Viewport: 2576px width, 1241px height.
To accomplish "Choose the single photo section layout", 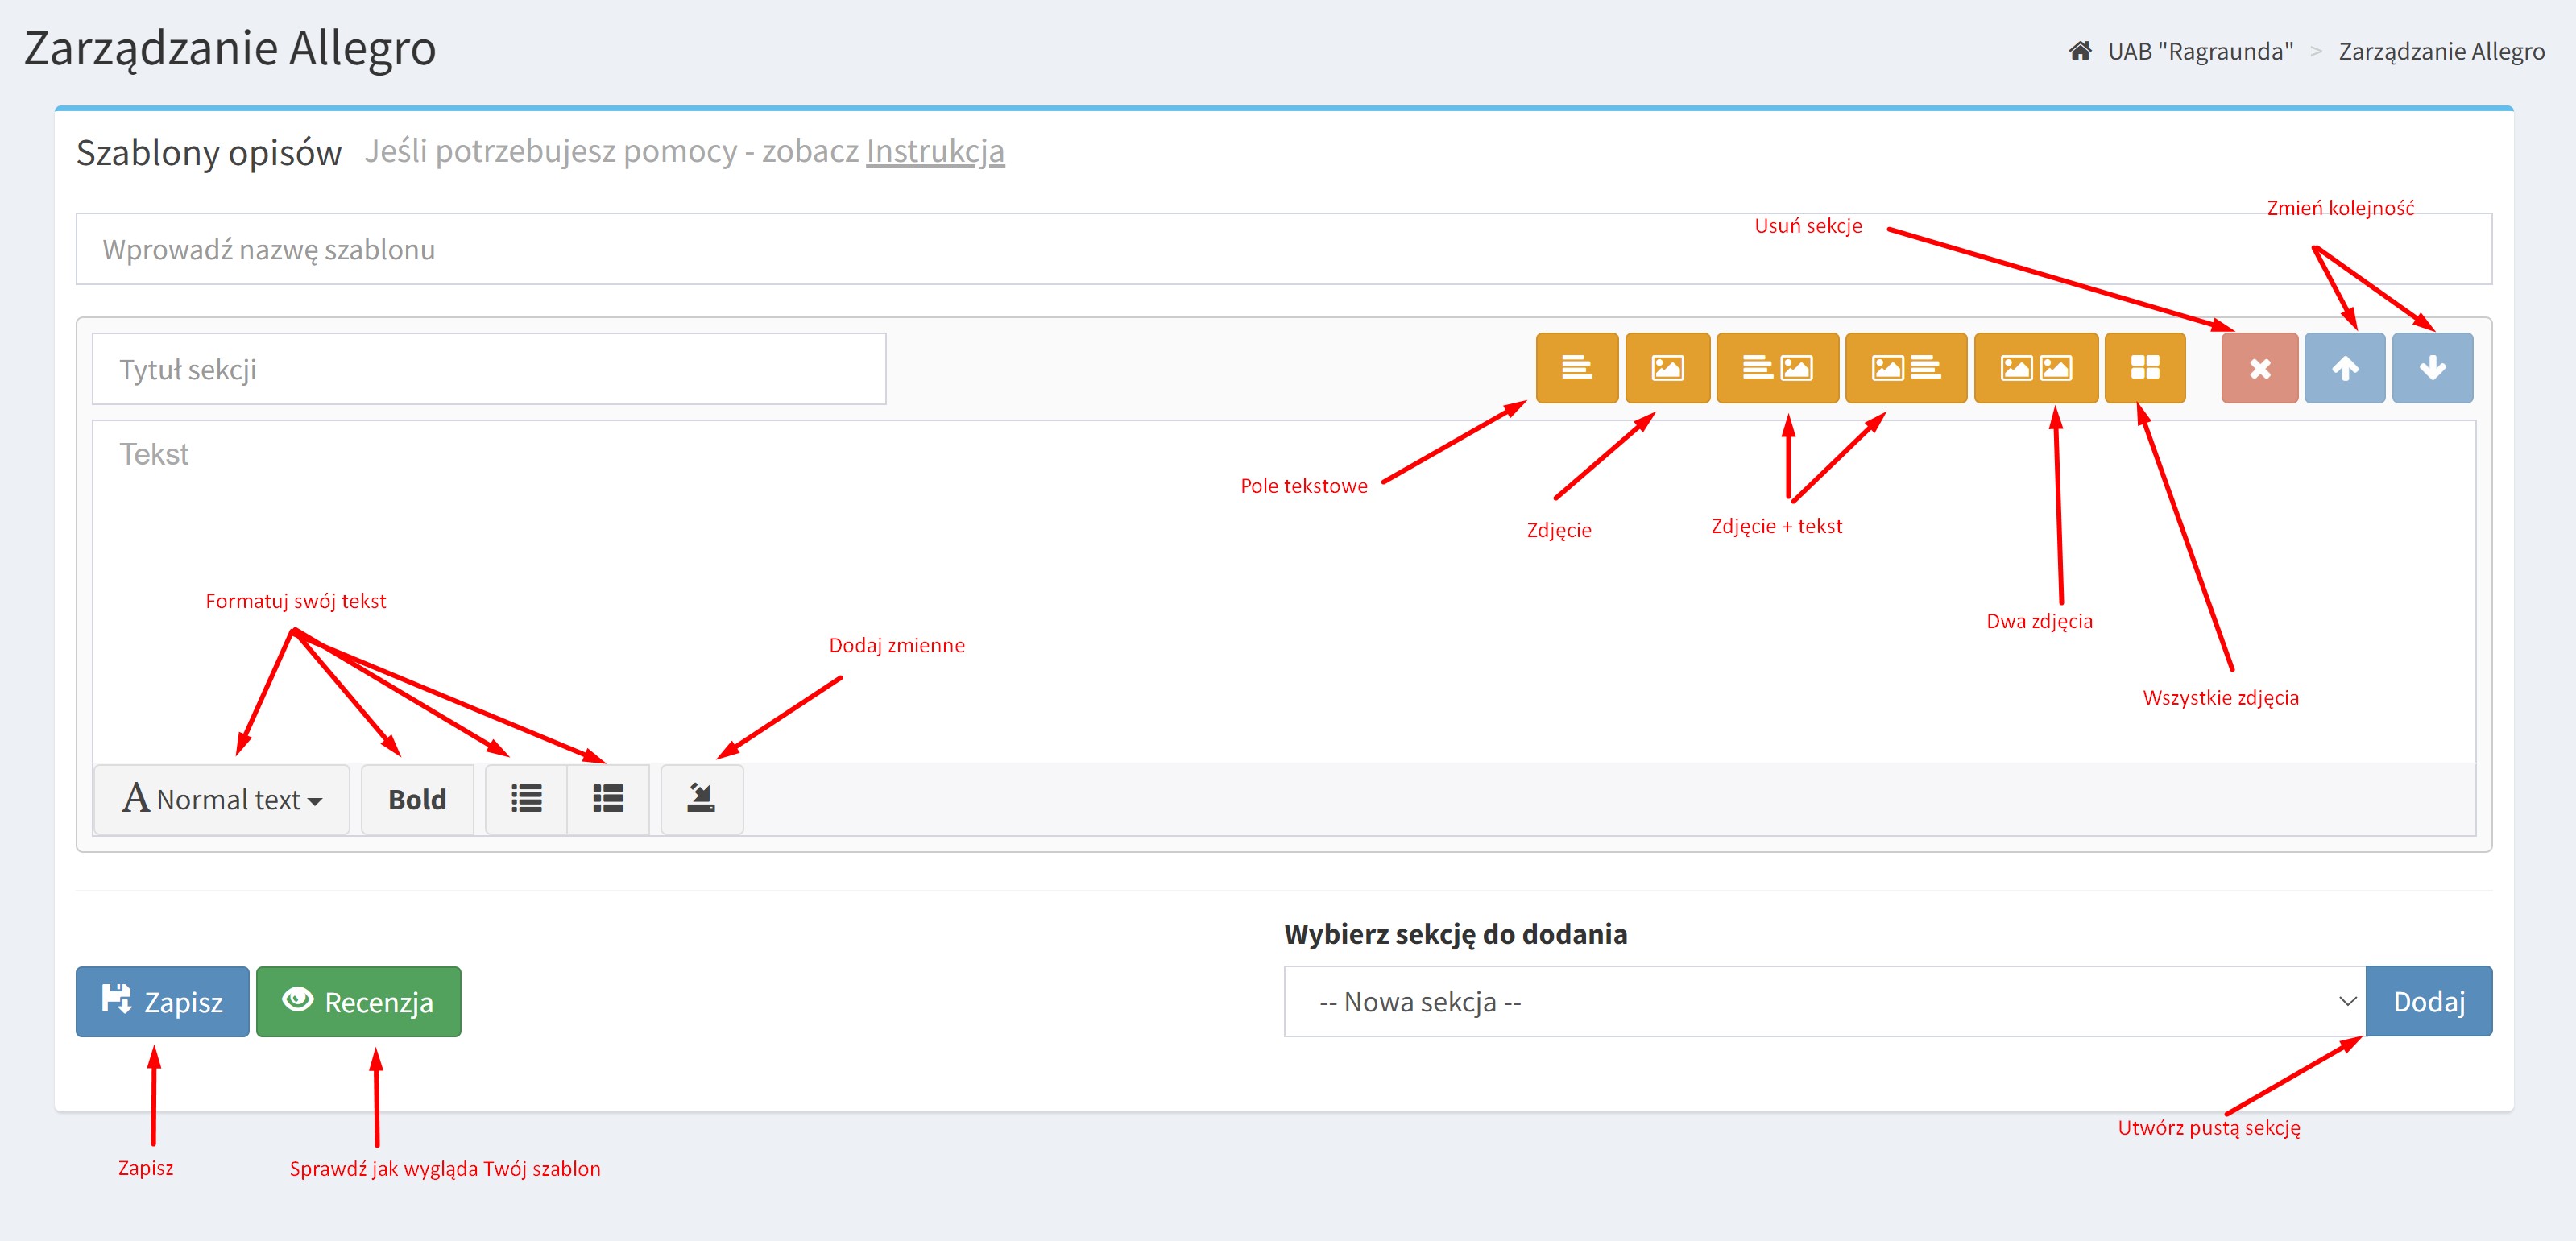I will point(1666,368).
